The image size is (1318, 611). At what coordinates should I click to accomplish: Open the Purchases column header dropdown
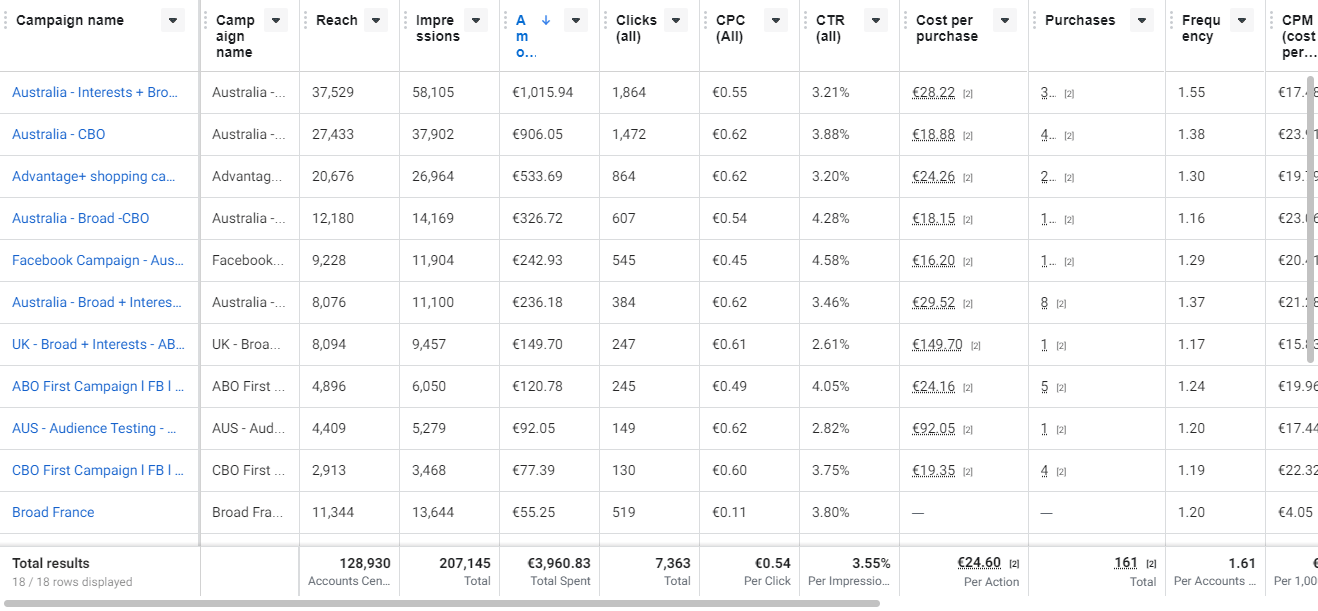[x=1142, y=20]
